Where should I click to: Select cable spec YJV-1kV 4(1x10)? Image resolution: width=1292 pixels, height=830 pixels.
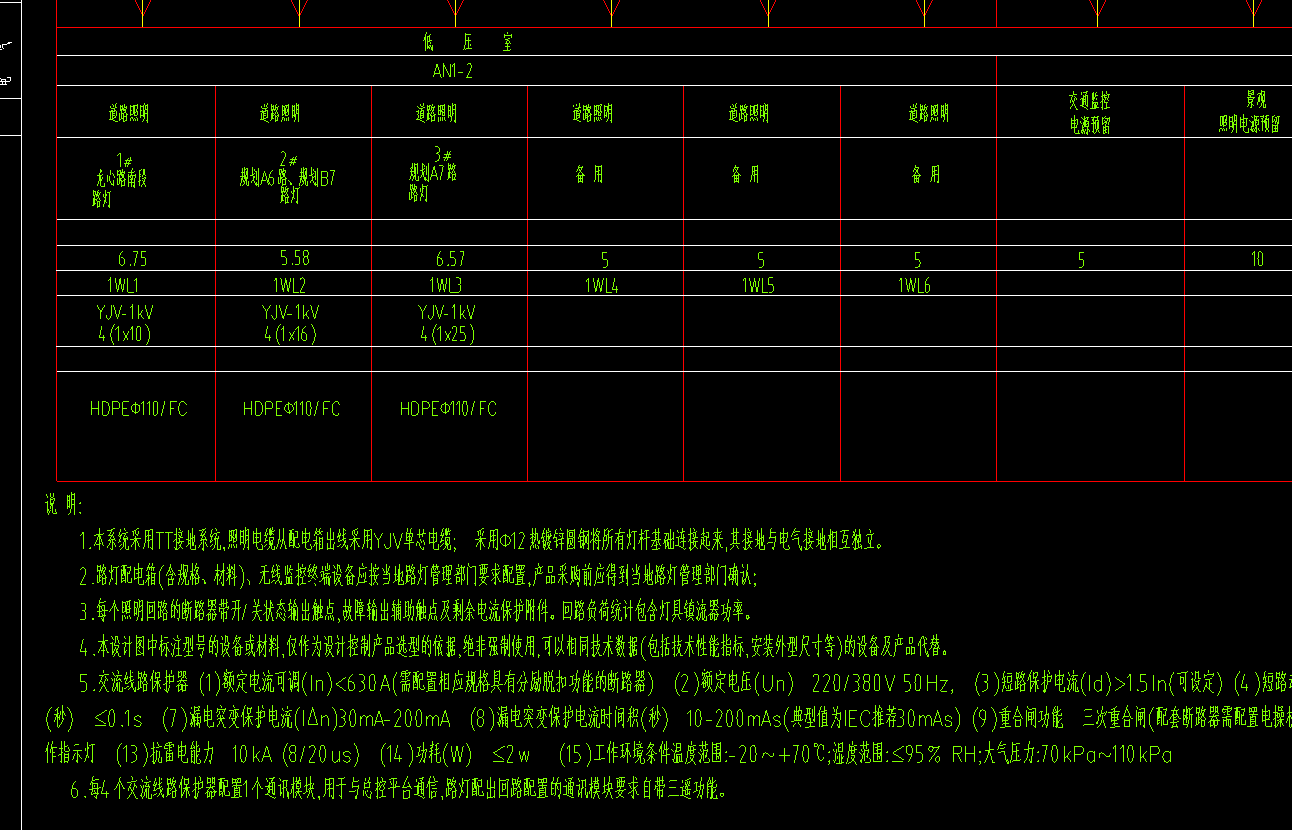coord(125,322)
